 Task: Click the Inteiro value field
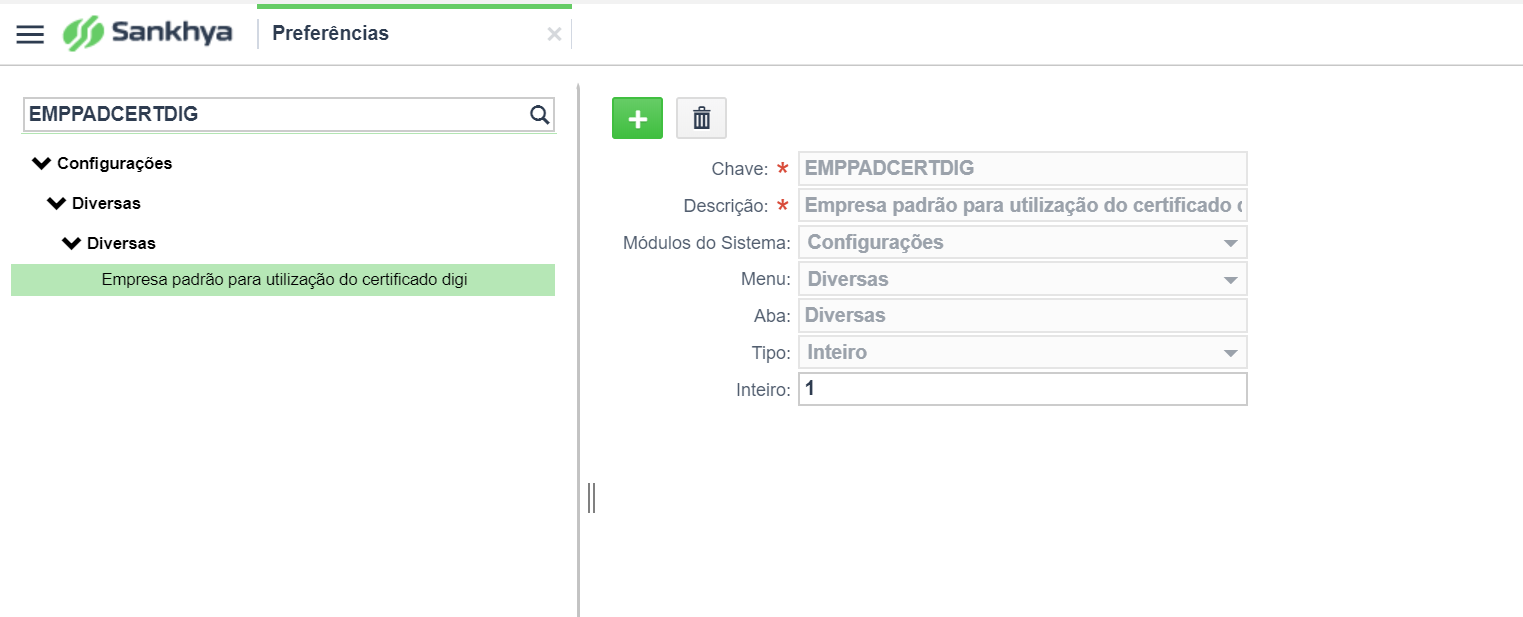tap(1023, 389)
